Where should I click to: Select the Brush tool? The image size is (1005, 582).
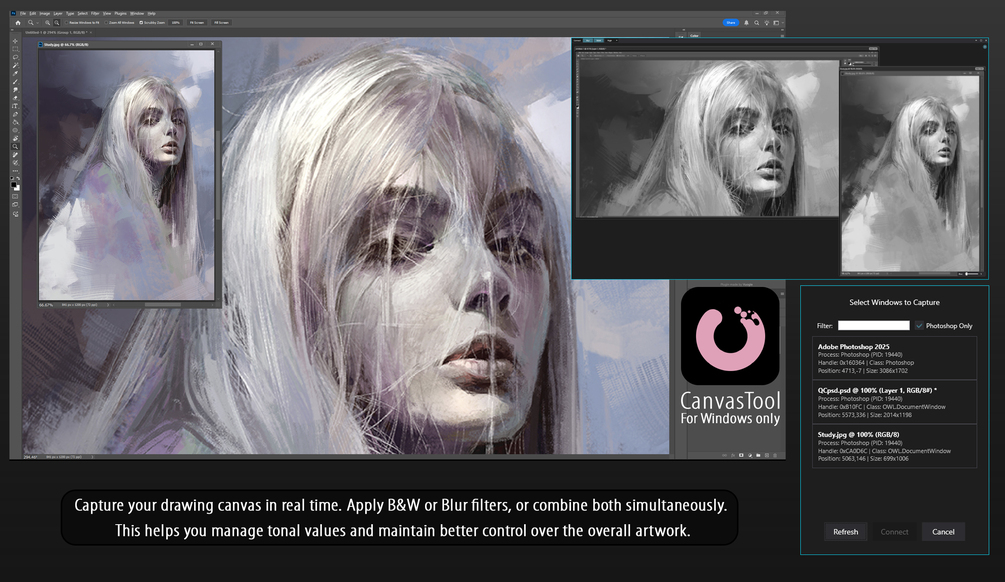[15, 81]
